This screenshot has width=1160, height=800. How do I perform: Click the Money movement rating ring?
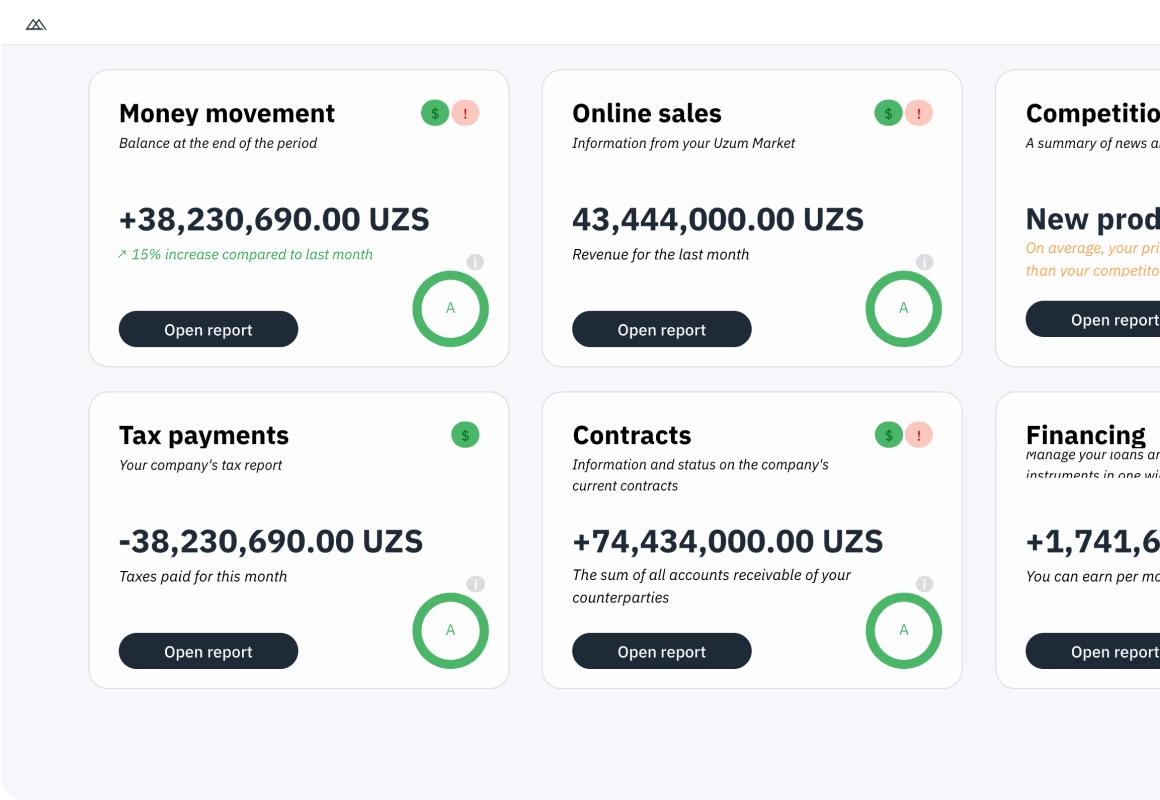tap(450, 309)
